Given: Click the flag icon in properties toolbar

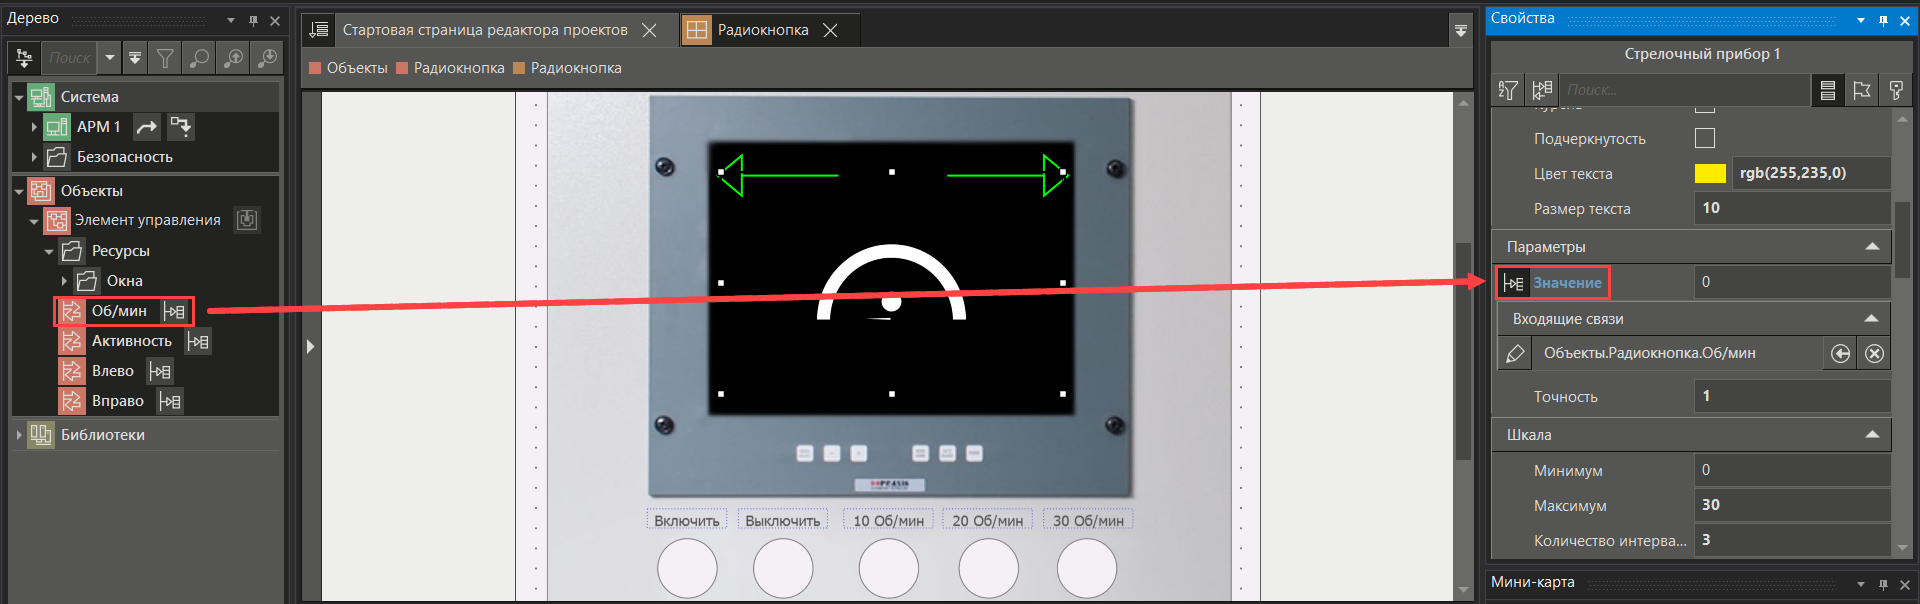Looking at the screenshot, I should 1861,90.
